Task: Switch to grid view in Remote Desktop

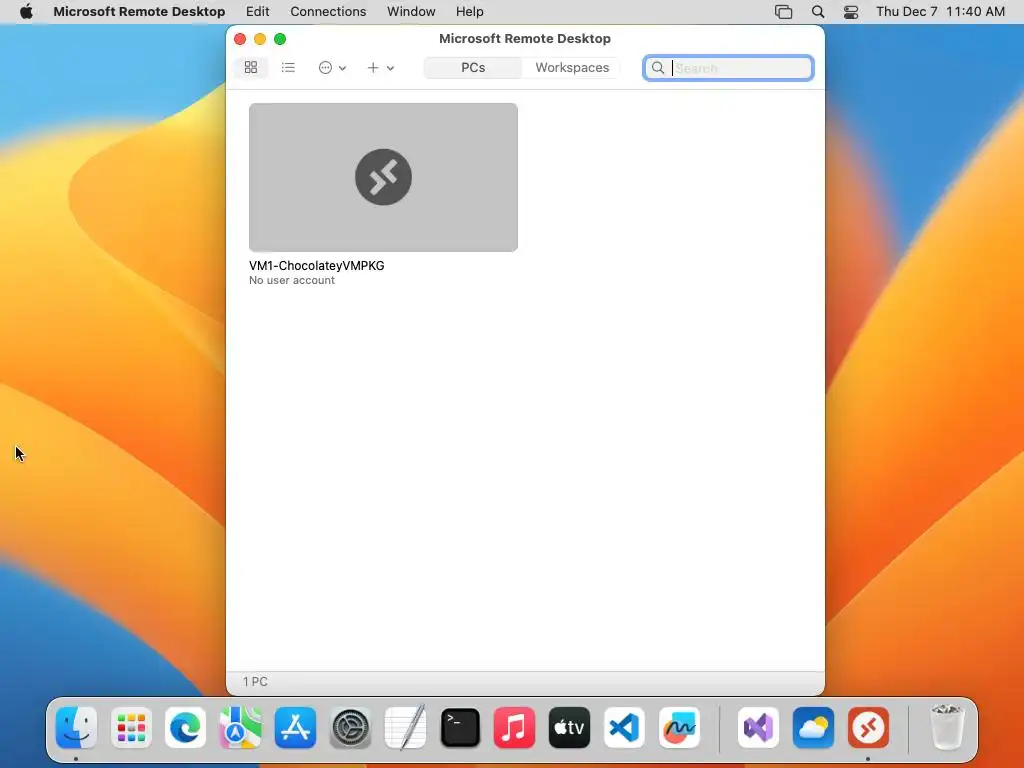Action: click(251, 67)
